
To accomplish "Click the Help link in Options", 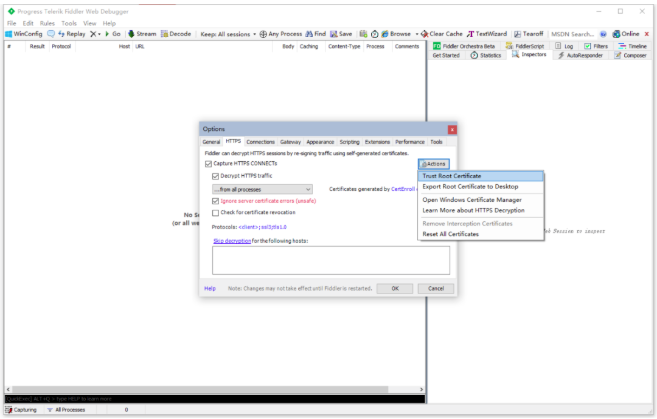I will point(210,289).
